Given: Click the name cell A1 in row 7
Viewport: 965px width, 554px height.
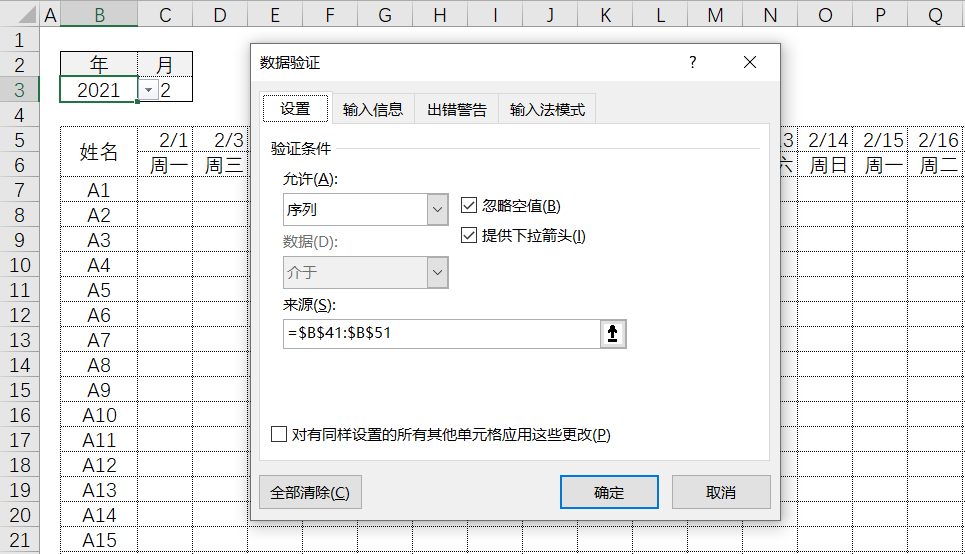Looking at the screenshot, I should tap(98, 190).
